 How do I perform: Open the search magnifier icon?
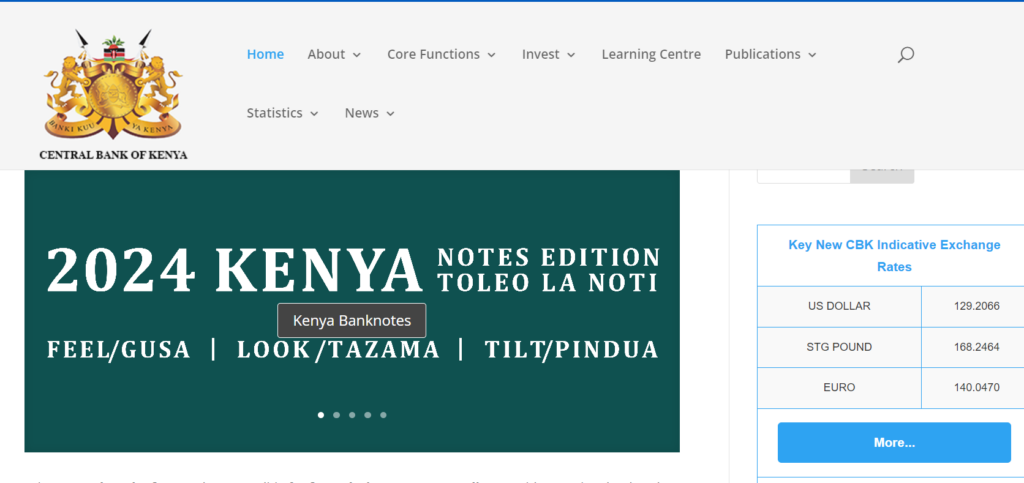click(x=905, y=55)
